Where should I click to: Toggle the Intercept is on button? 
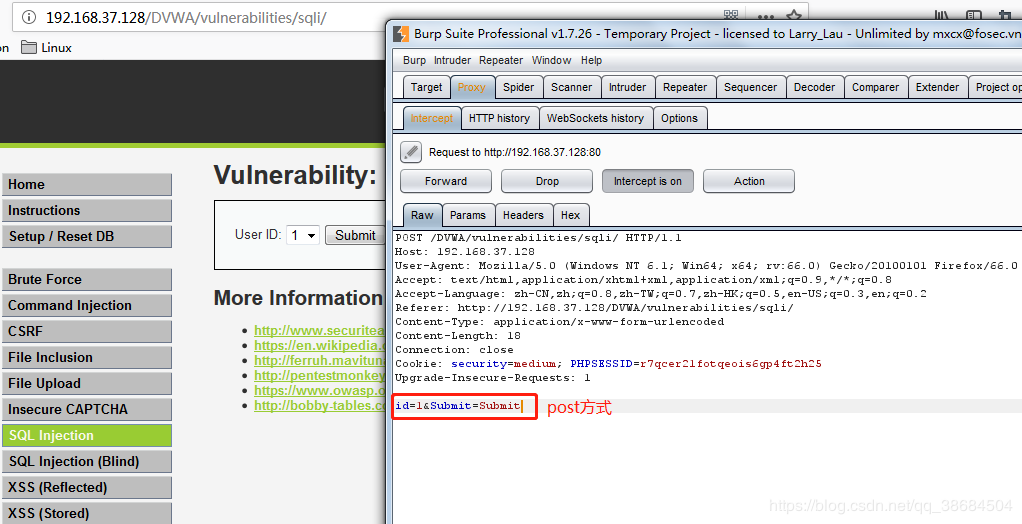click(647, 181)
